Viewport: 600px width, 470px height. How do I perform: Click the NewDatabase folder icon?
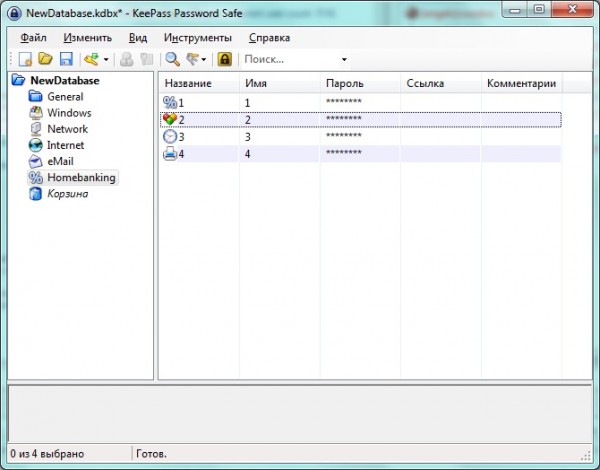18,80
